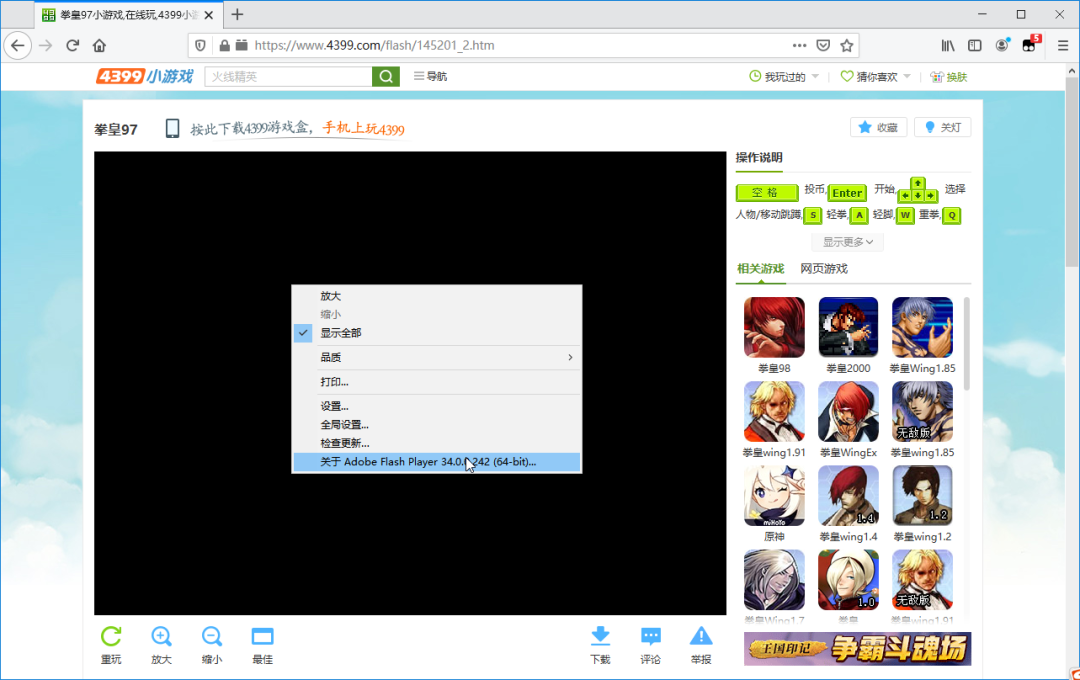1080x680 pixels.
Task: Open the Firefox hamburger menu
Action: (1063, 45)
